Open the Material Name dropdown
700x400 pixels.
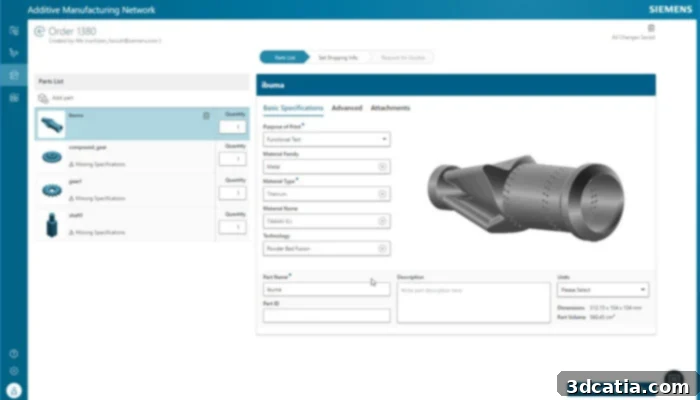[327, 221]
